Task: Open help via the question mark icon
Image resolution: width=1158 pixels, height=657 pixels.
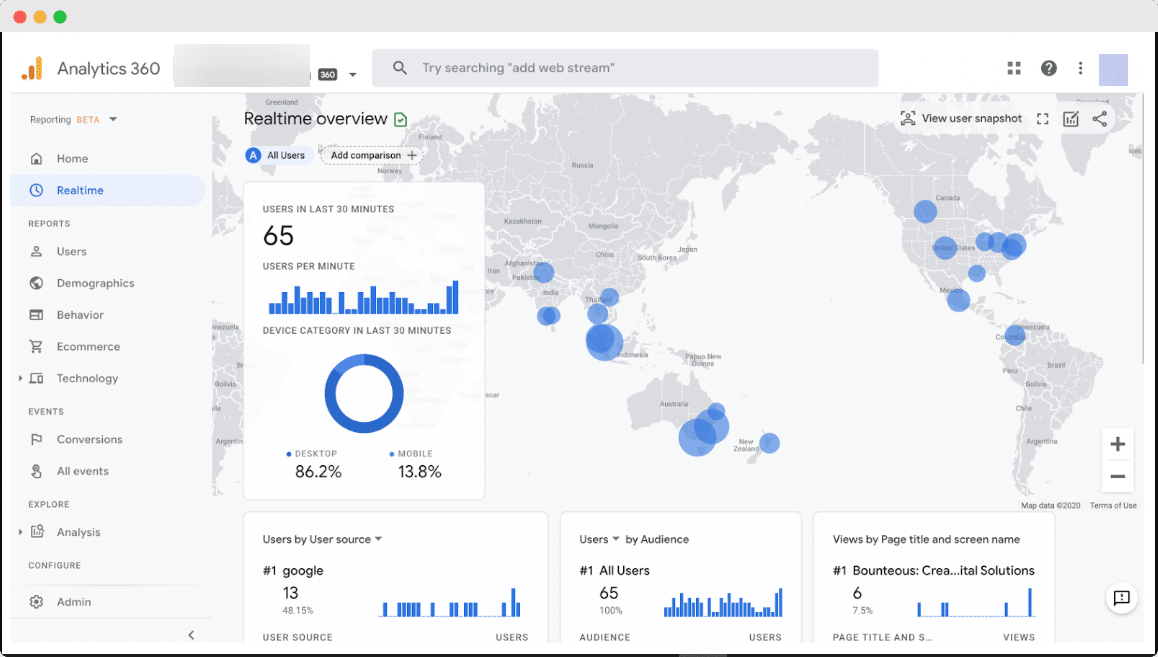Action: pyautogui.click(x=1048, y=68)
